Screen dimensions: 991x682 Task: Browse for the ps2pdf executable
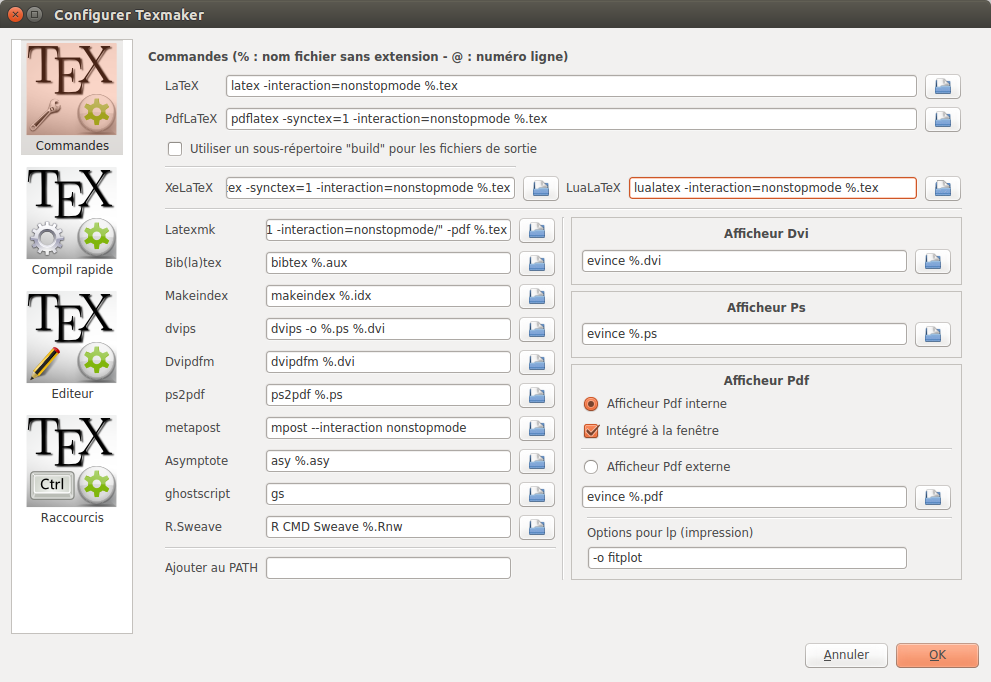tap(537, 396)
